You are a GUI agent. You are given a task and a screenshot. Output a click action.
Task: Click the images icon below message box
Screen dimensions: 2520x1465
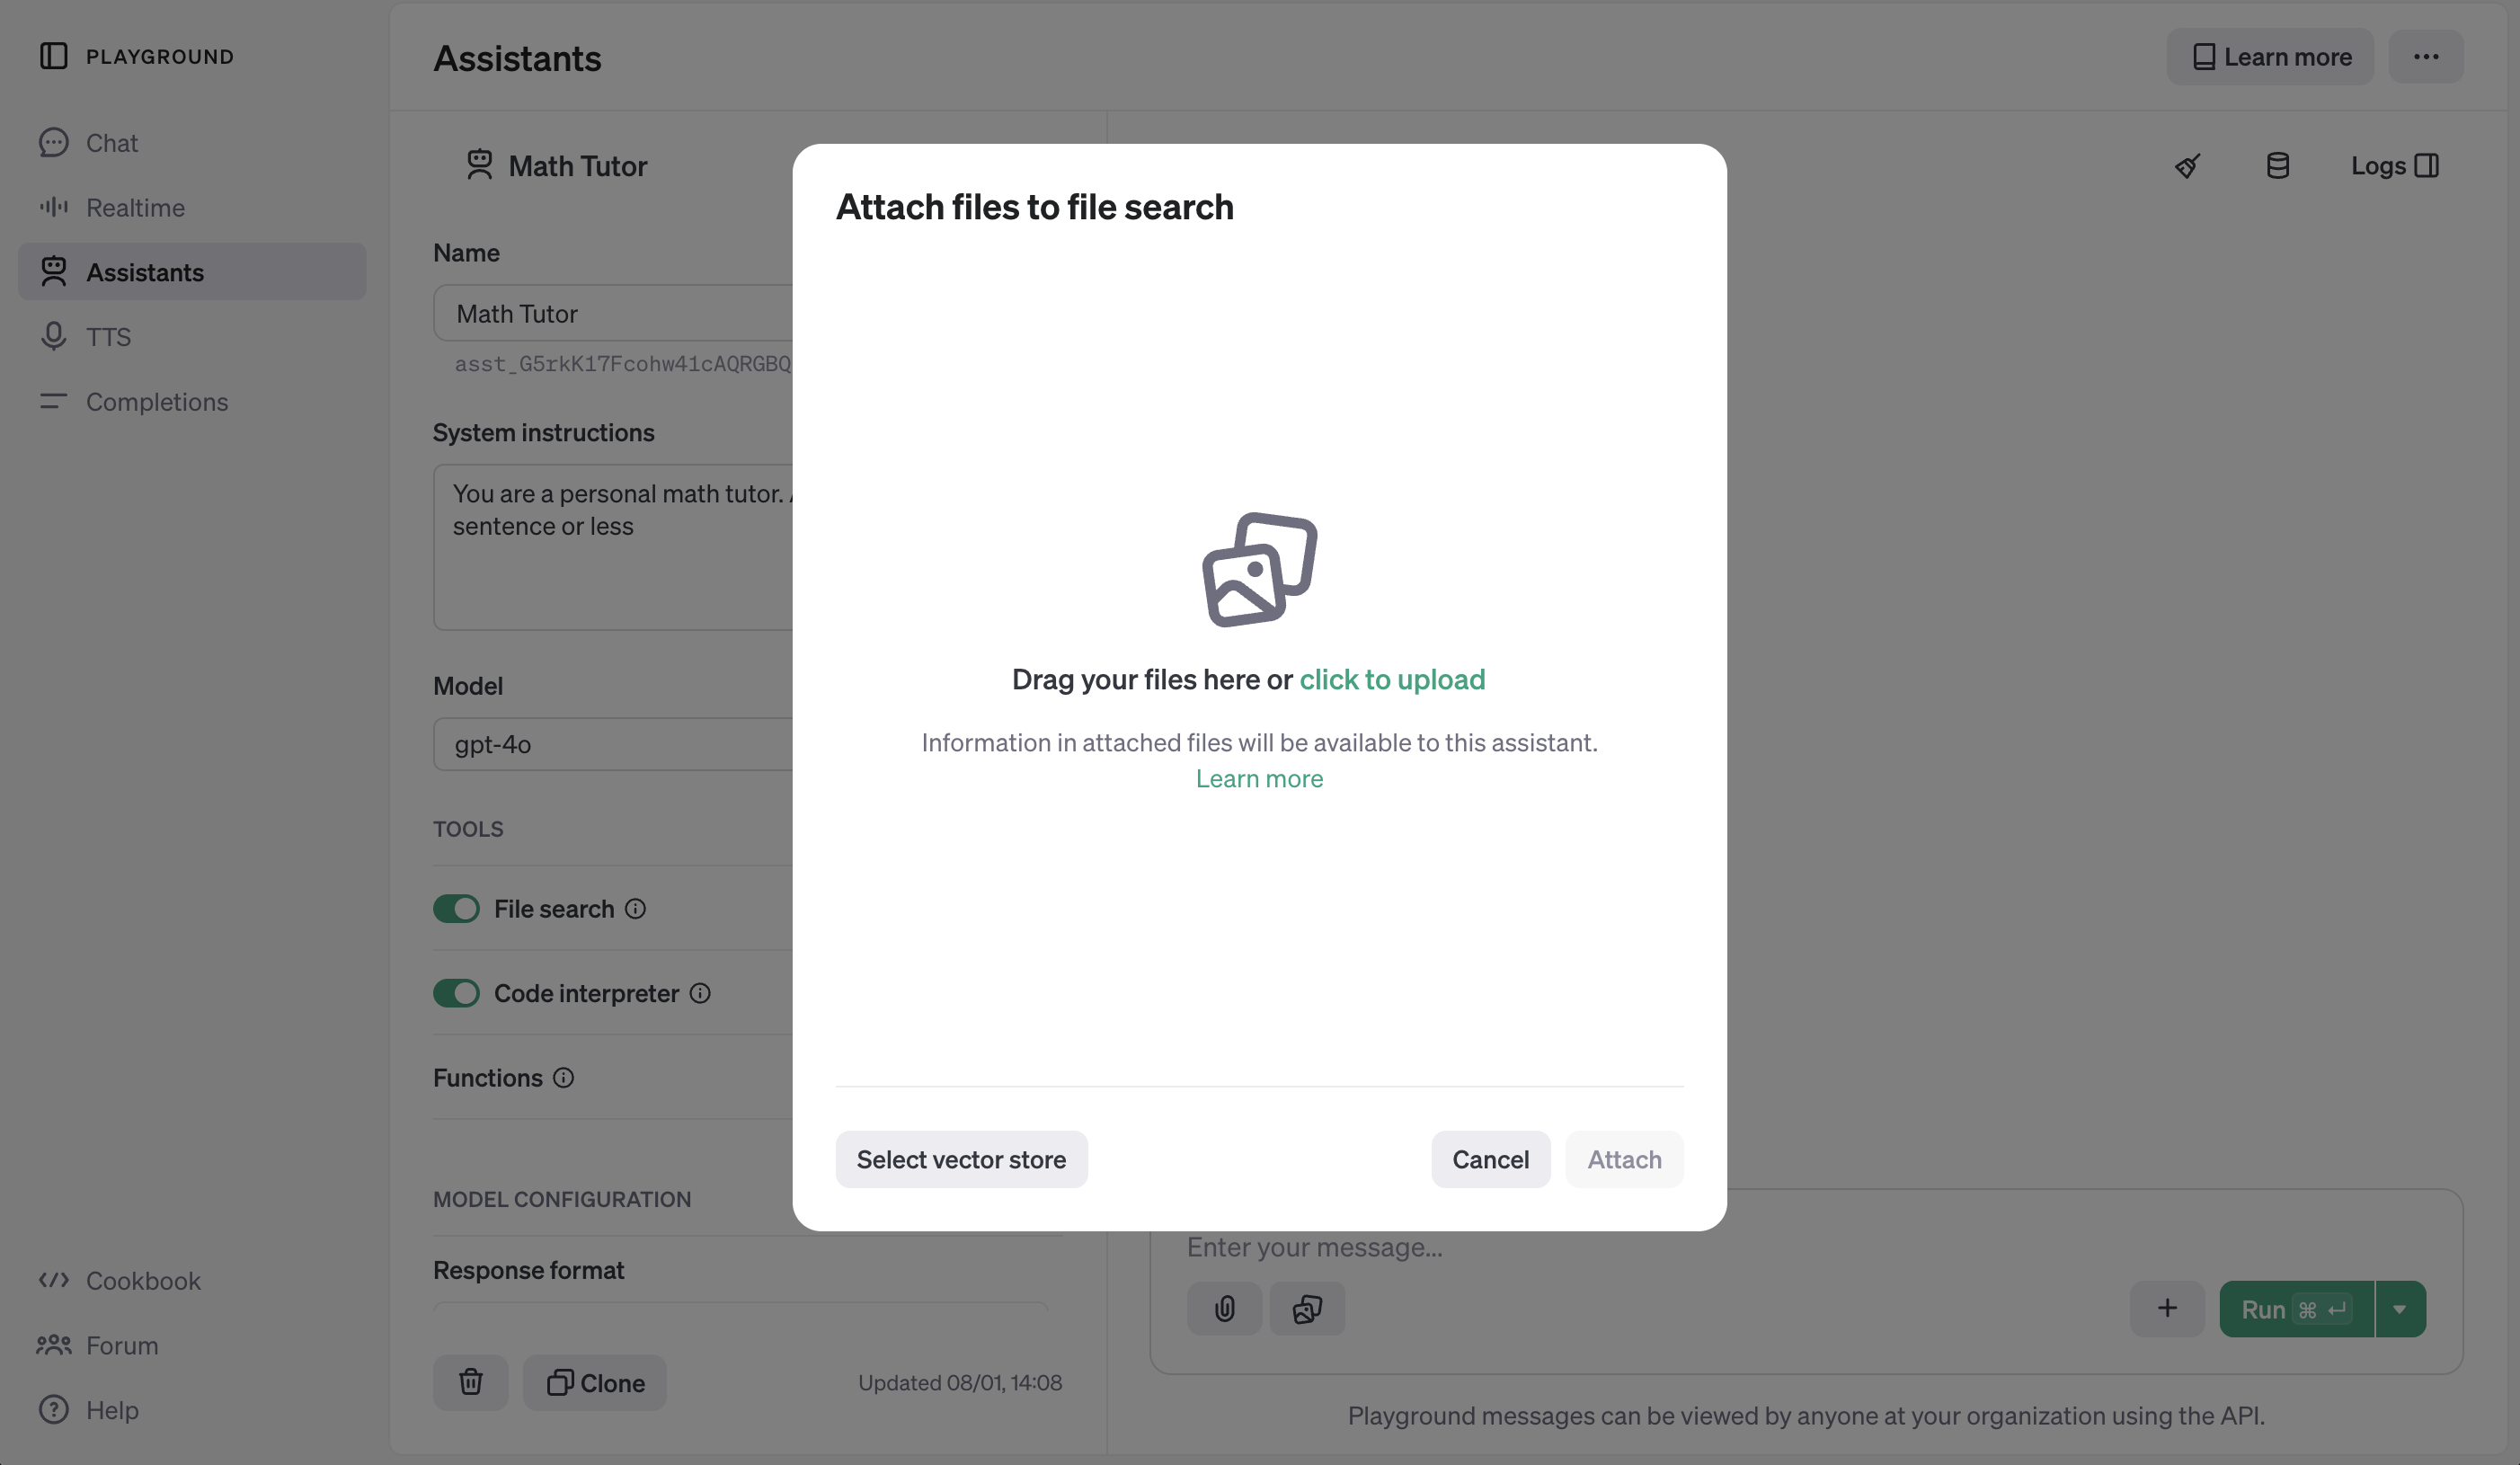tap(1307, 1309)
